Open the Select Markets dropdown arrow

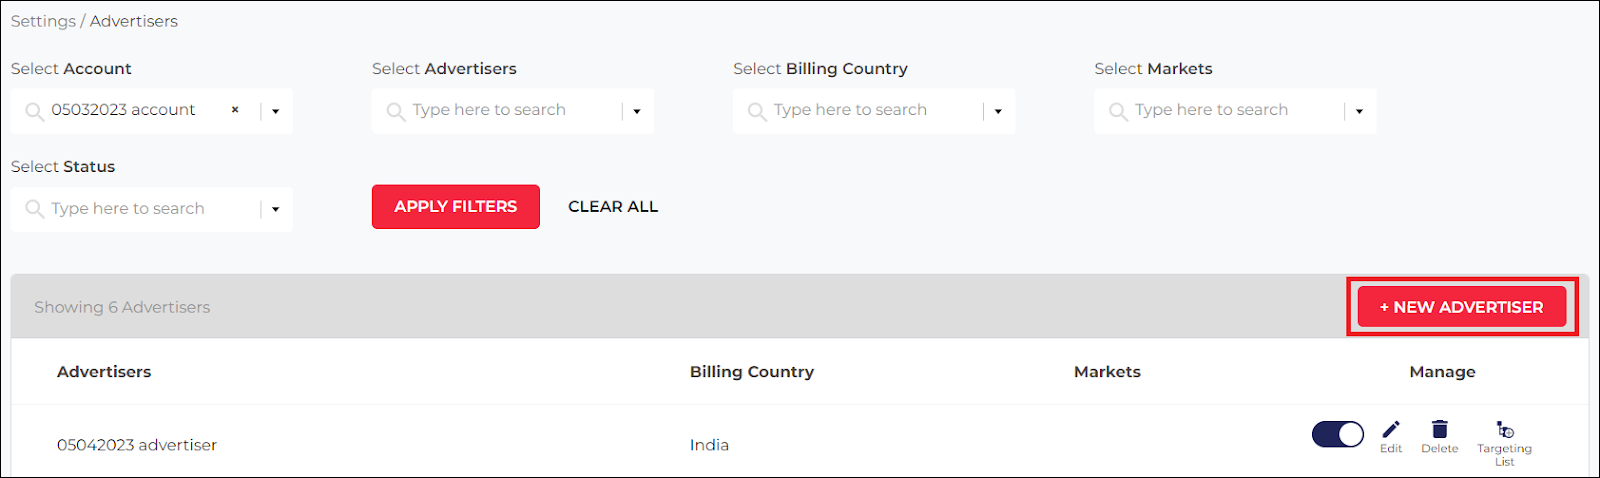1359,111
